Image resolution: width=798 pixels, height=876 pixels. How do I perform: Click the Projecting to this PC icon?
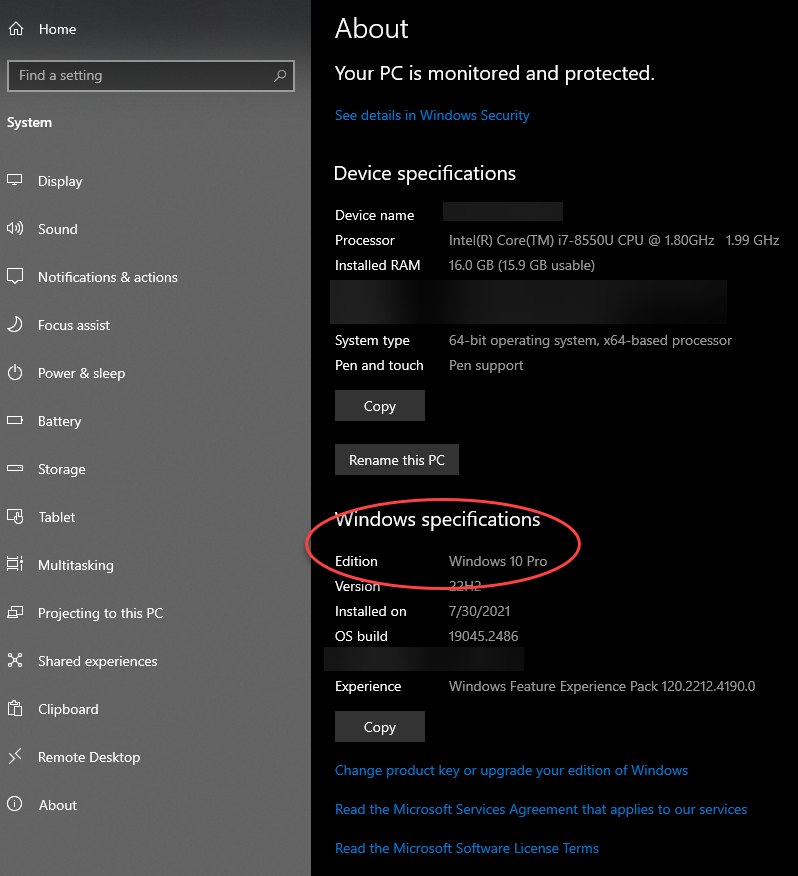(15, 612)
